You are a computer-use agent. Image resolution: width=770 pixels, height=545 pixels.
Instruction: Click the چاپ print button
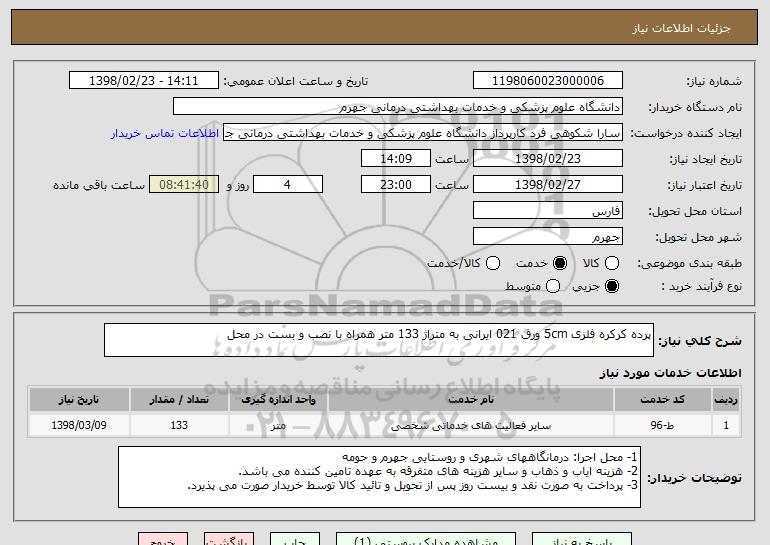[x=295, y=539]
